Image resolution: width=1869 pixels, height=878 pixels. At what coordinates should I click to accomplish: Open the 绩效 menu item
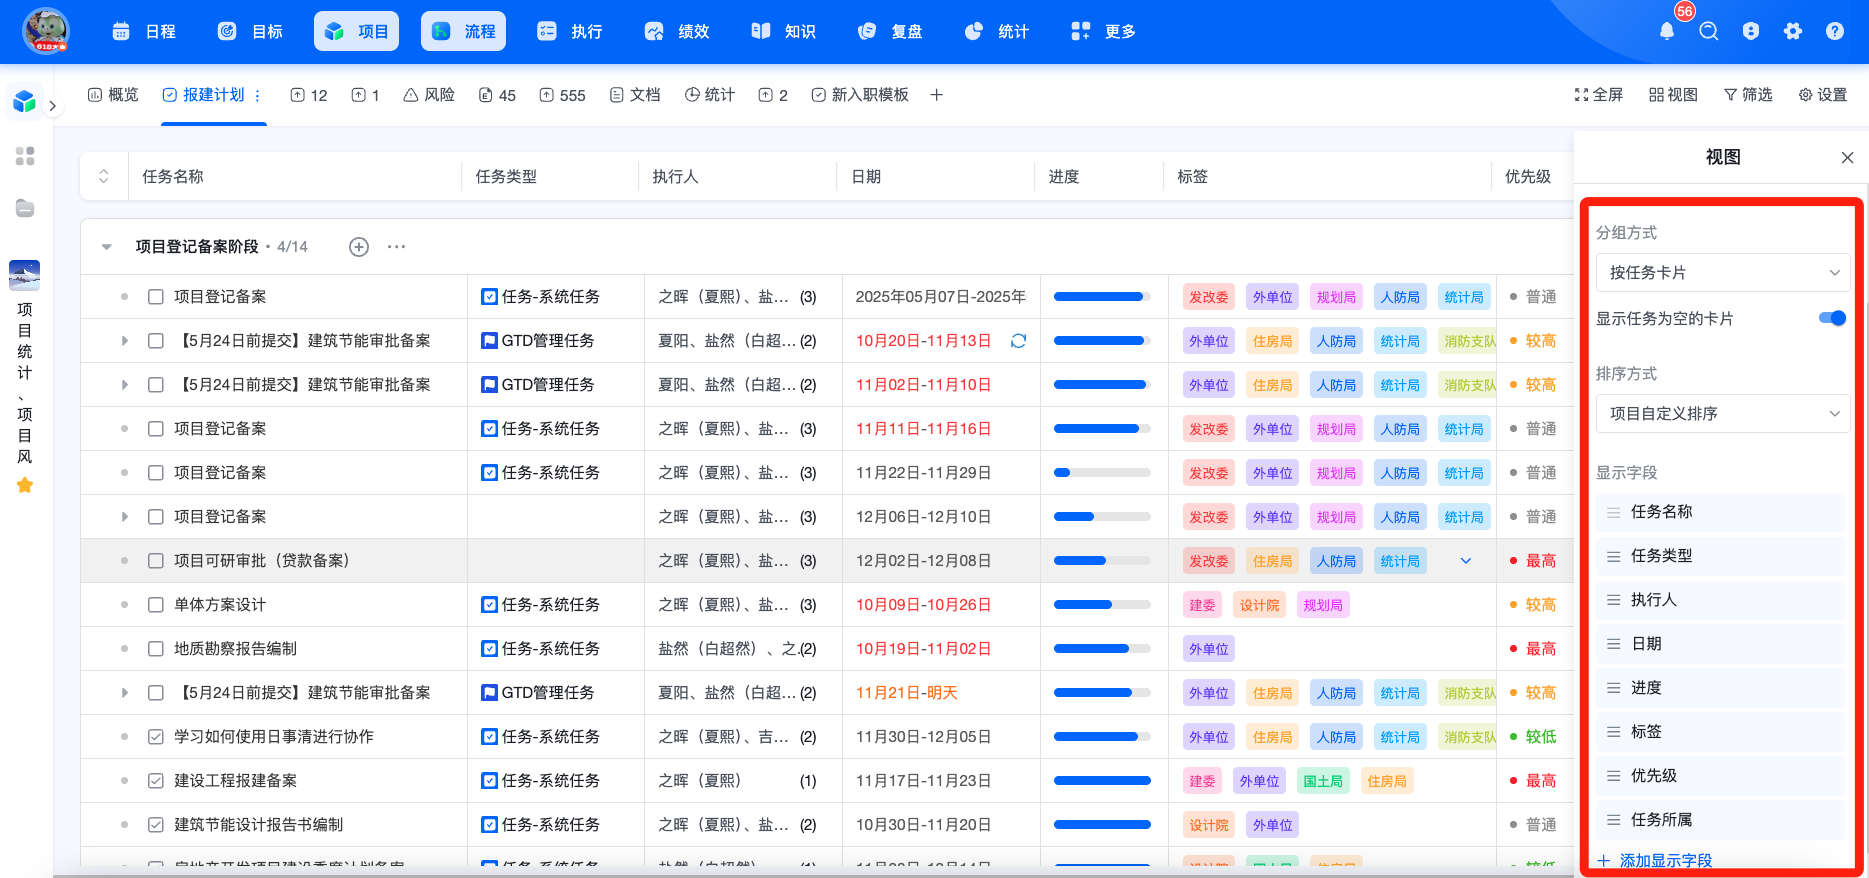[x=677, y=31]
